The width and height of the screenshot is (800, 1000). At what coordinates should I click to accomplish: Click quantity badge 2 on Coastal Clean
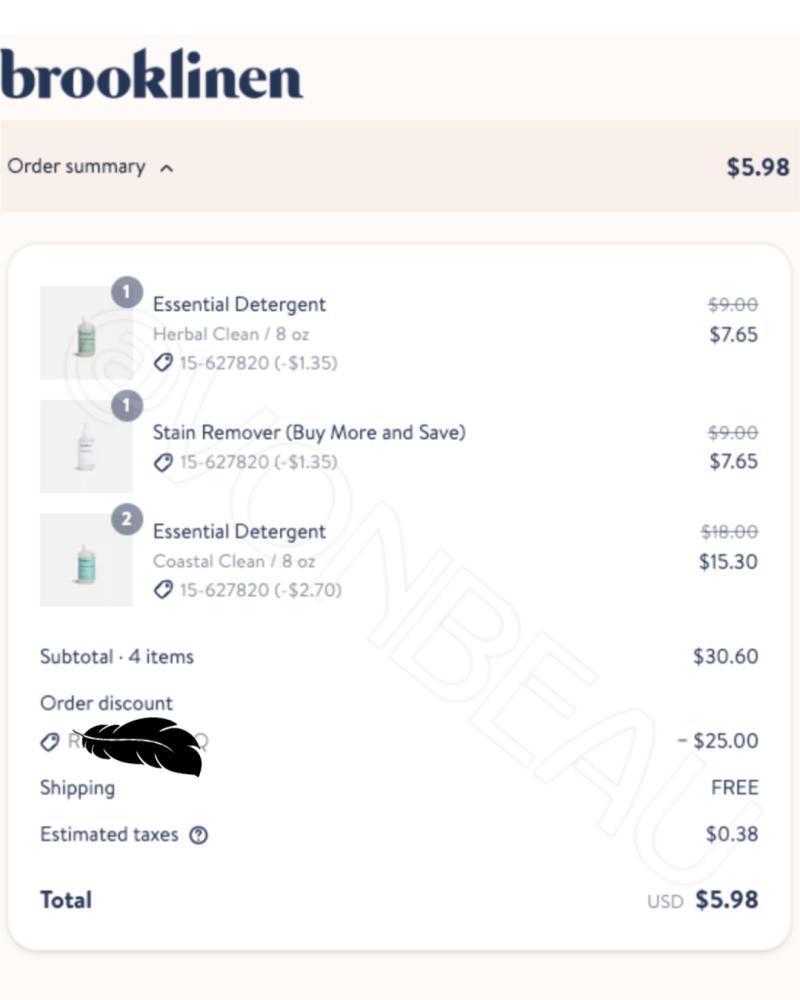[127, 519]
